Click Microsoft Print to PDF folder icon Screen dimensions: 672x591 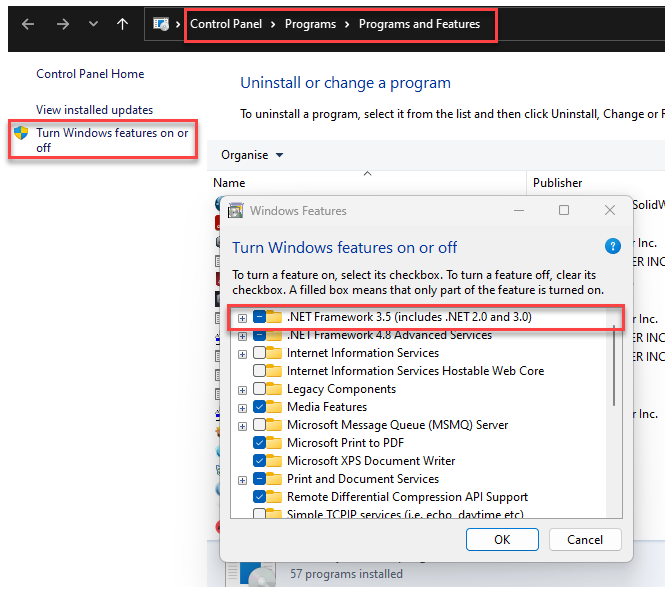274,443
